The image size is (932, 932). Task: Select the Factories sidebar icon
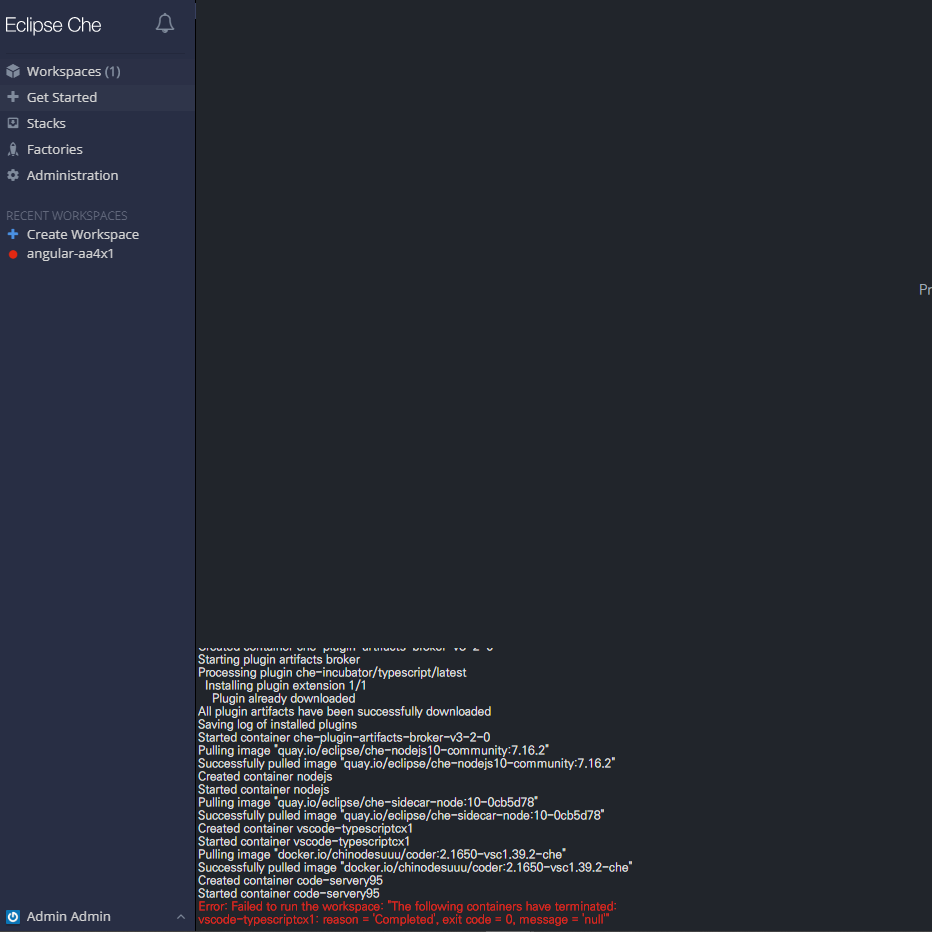[13, 148]
